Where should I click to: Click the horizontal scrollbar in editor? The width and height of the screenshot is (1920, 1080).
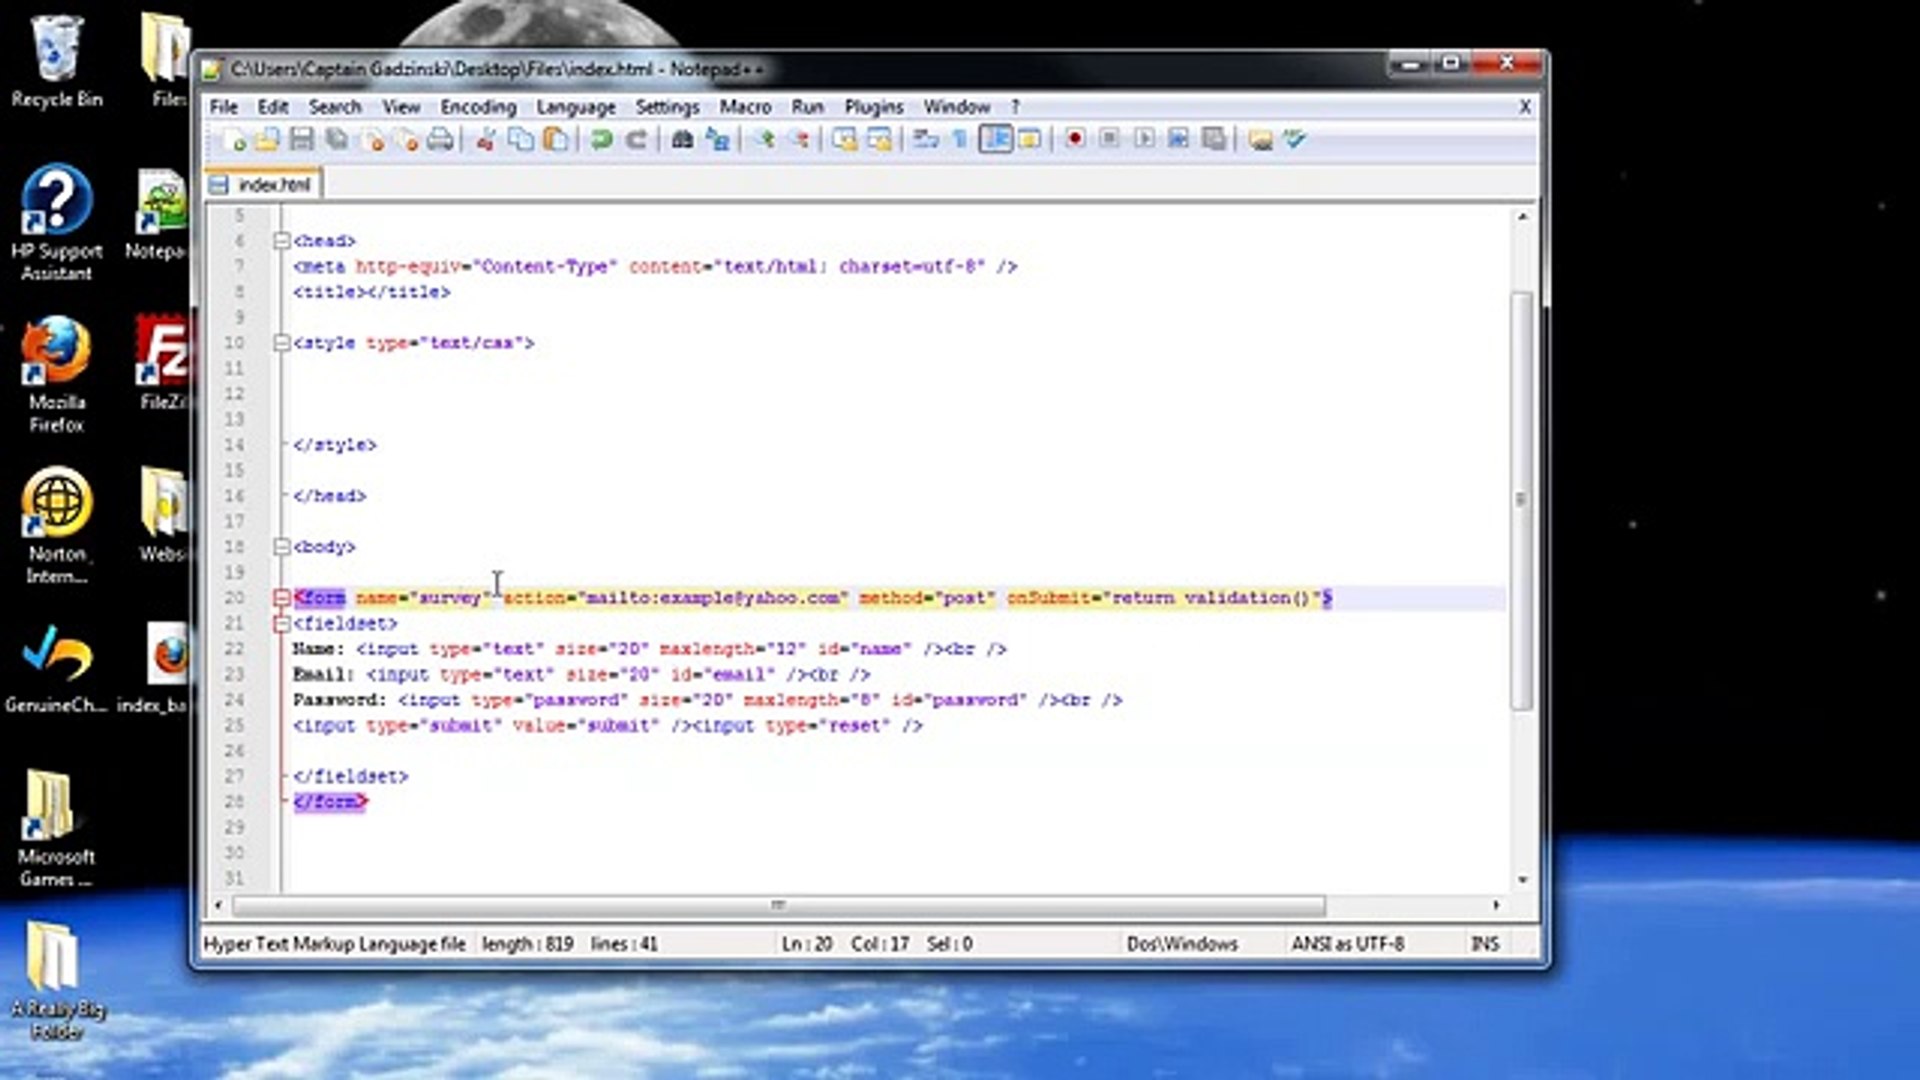(x=779, y=906)
